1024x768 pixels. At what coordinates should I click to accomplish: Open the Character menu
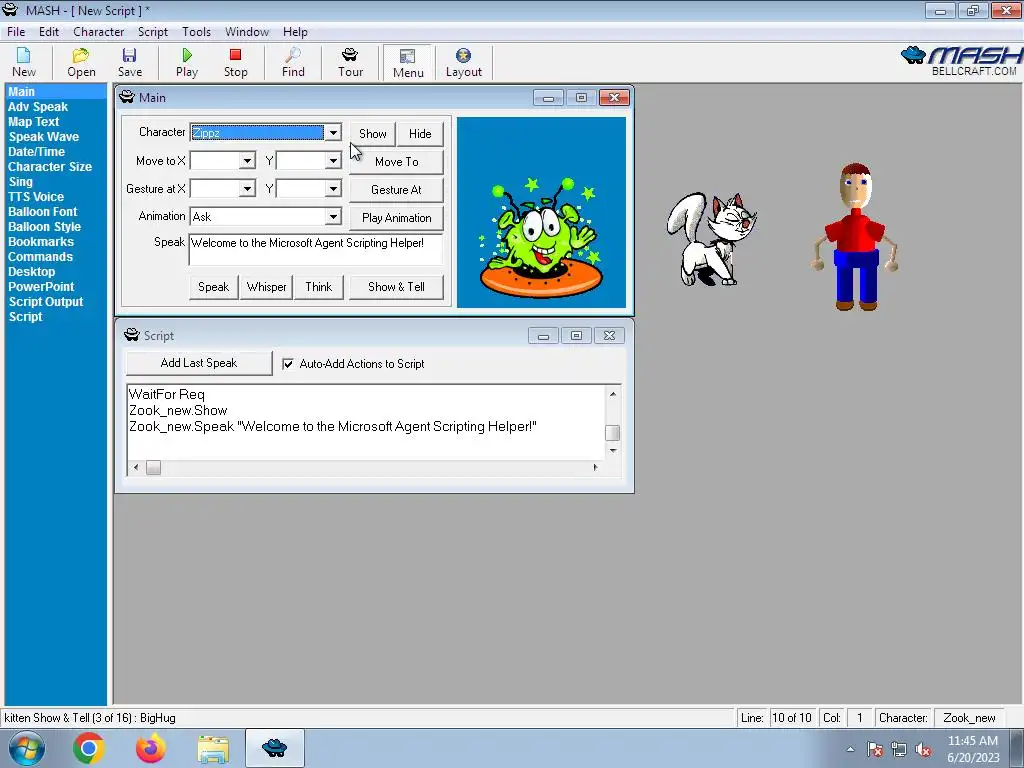point(99,31)
